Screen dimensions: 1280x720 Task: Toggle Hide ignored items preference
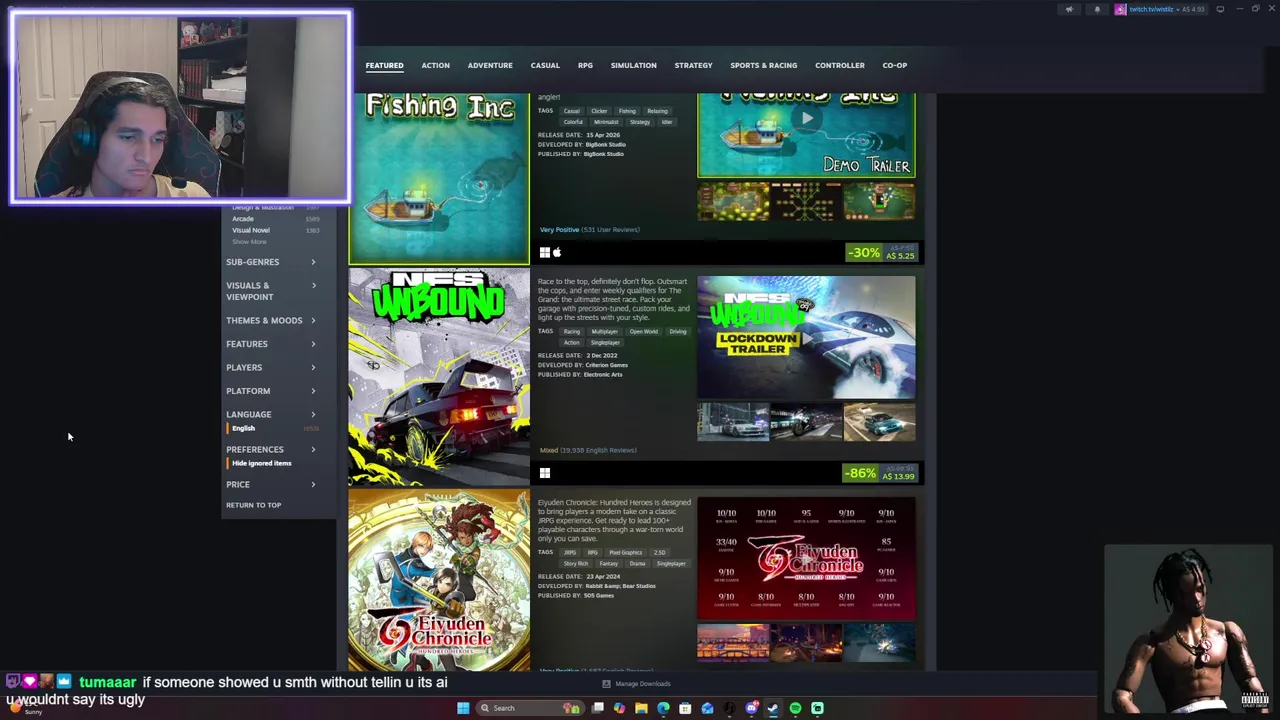[x=262, y=463]
